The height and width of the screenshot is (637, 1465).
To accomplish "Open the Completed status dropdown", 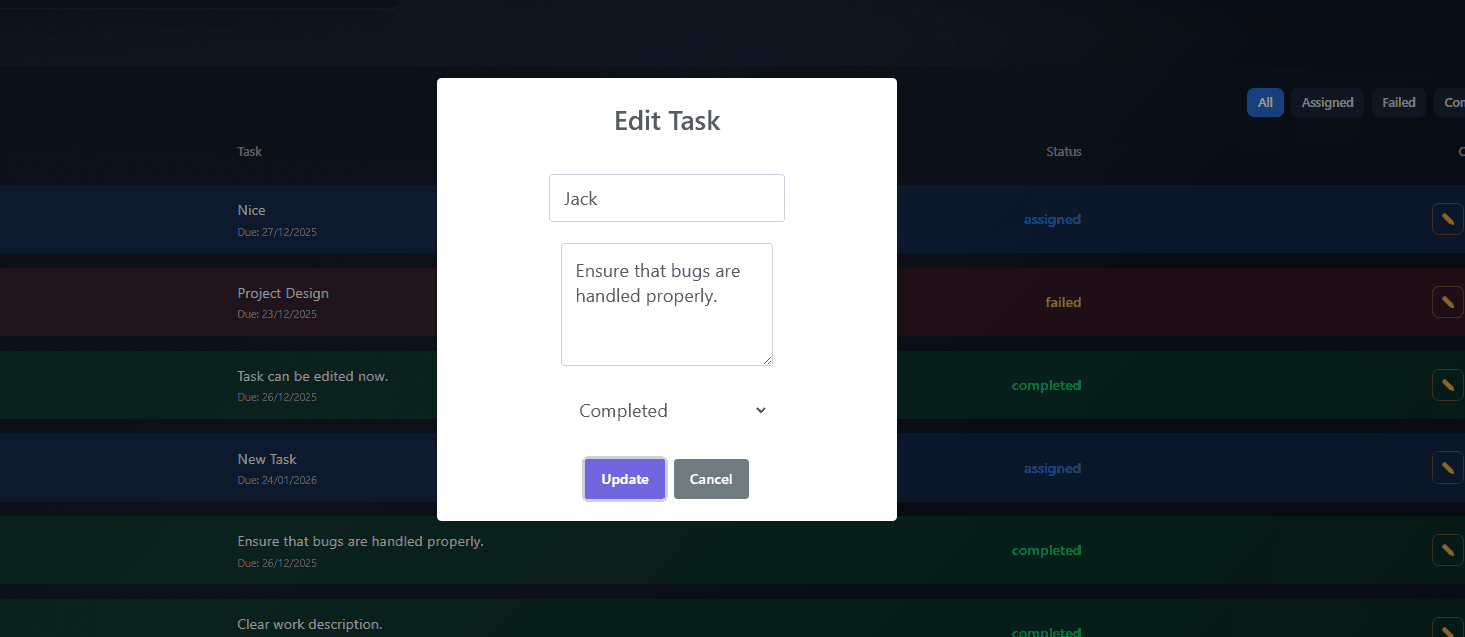I will point(671,411).
